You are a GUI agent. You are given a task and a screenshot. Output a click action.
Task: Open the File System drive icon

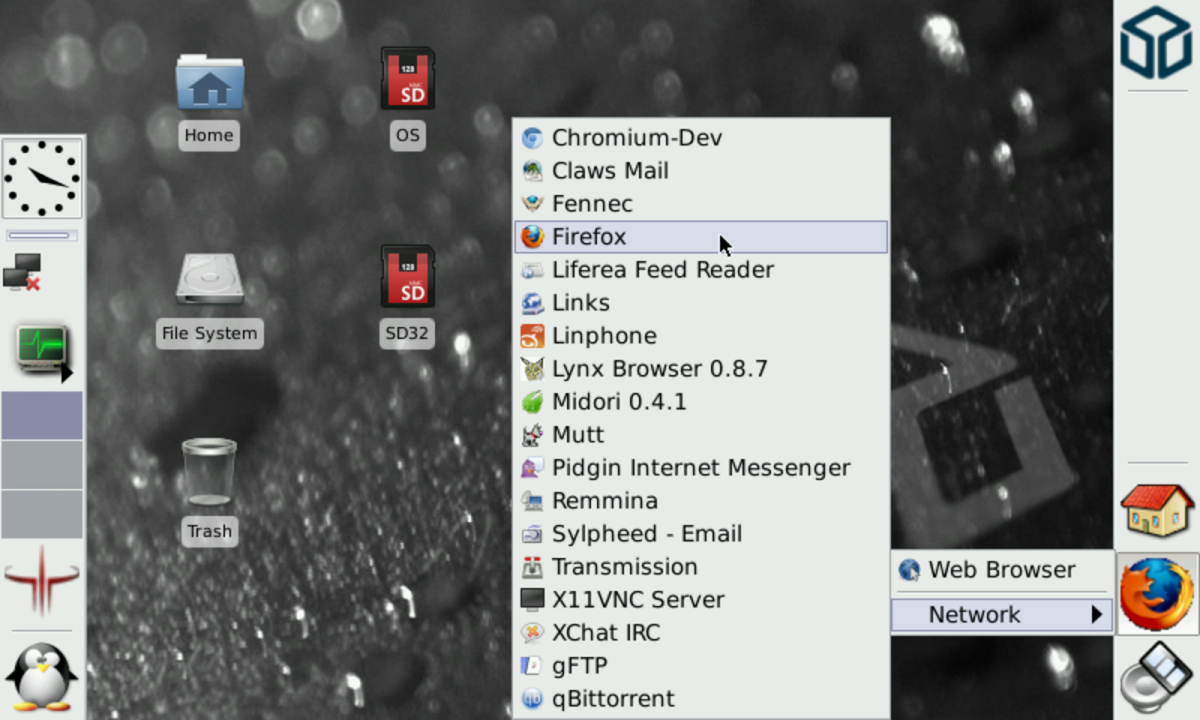pyautogui.click(x=209, y=280)
